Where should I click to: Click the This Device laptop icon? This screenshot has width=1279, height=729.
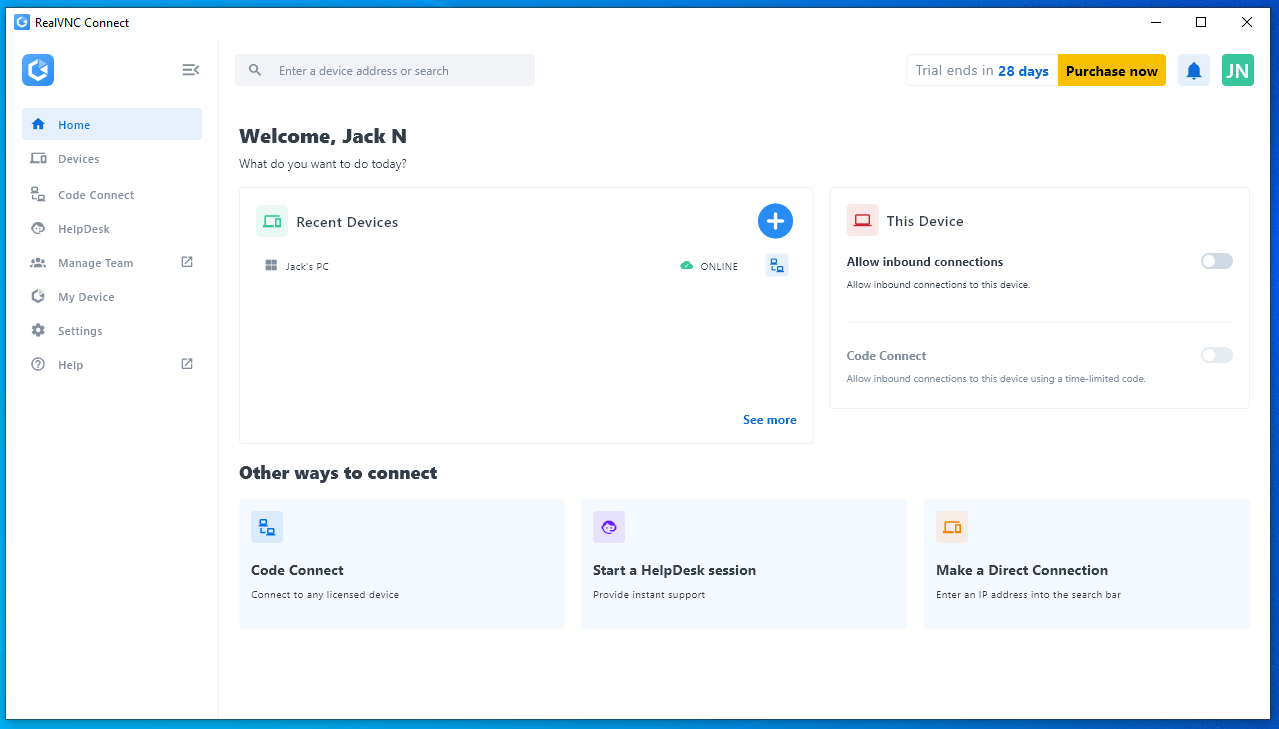[x=863, y=221]
